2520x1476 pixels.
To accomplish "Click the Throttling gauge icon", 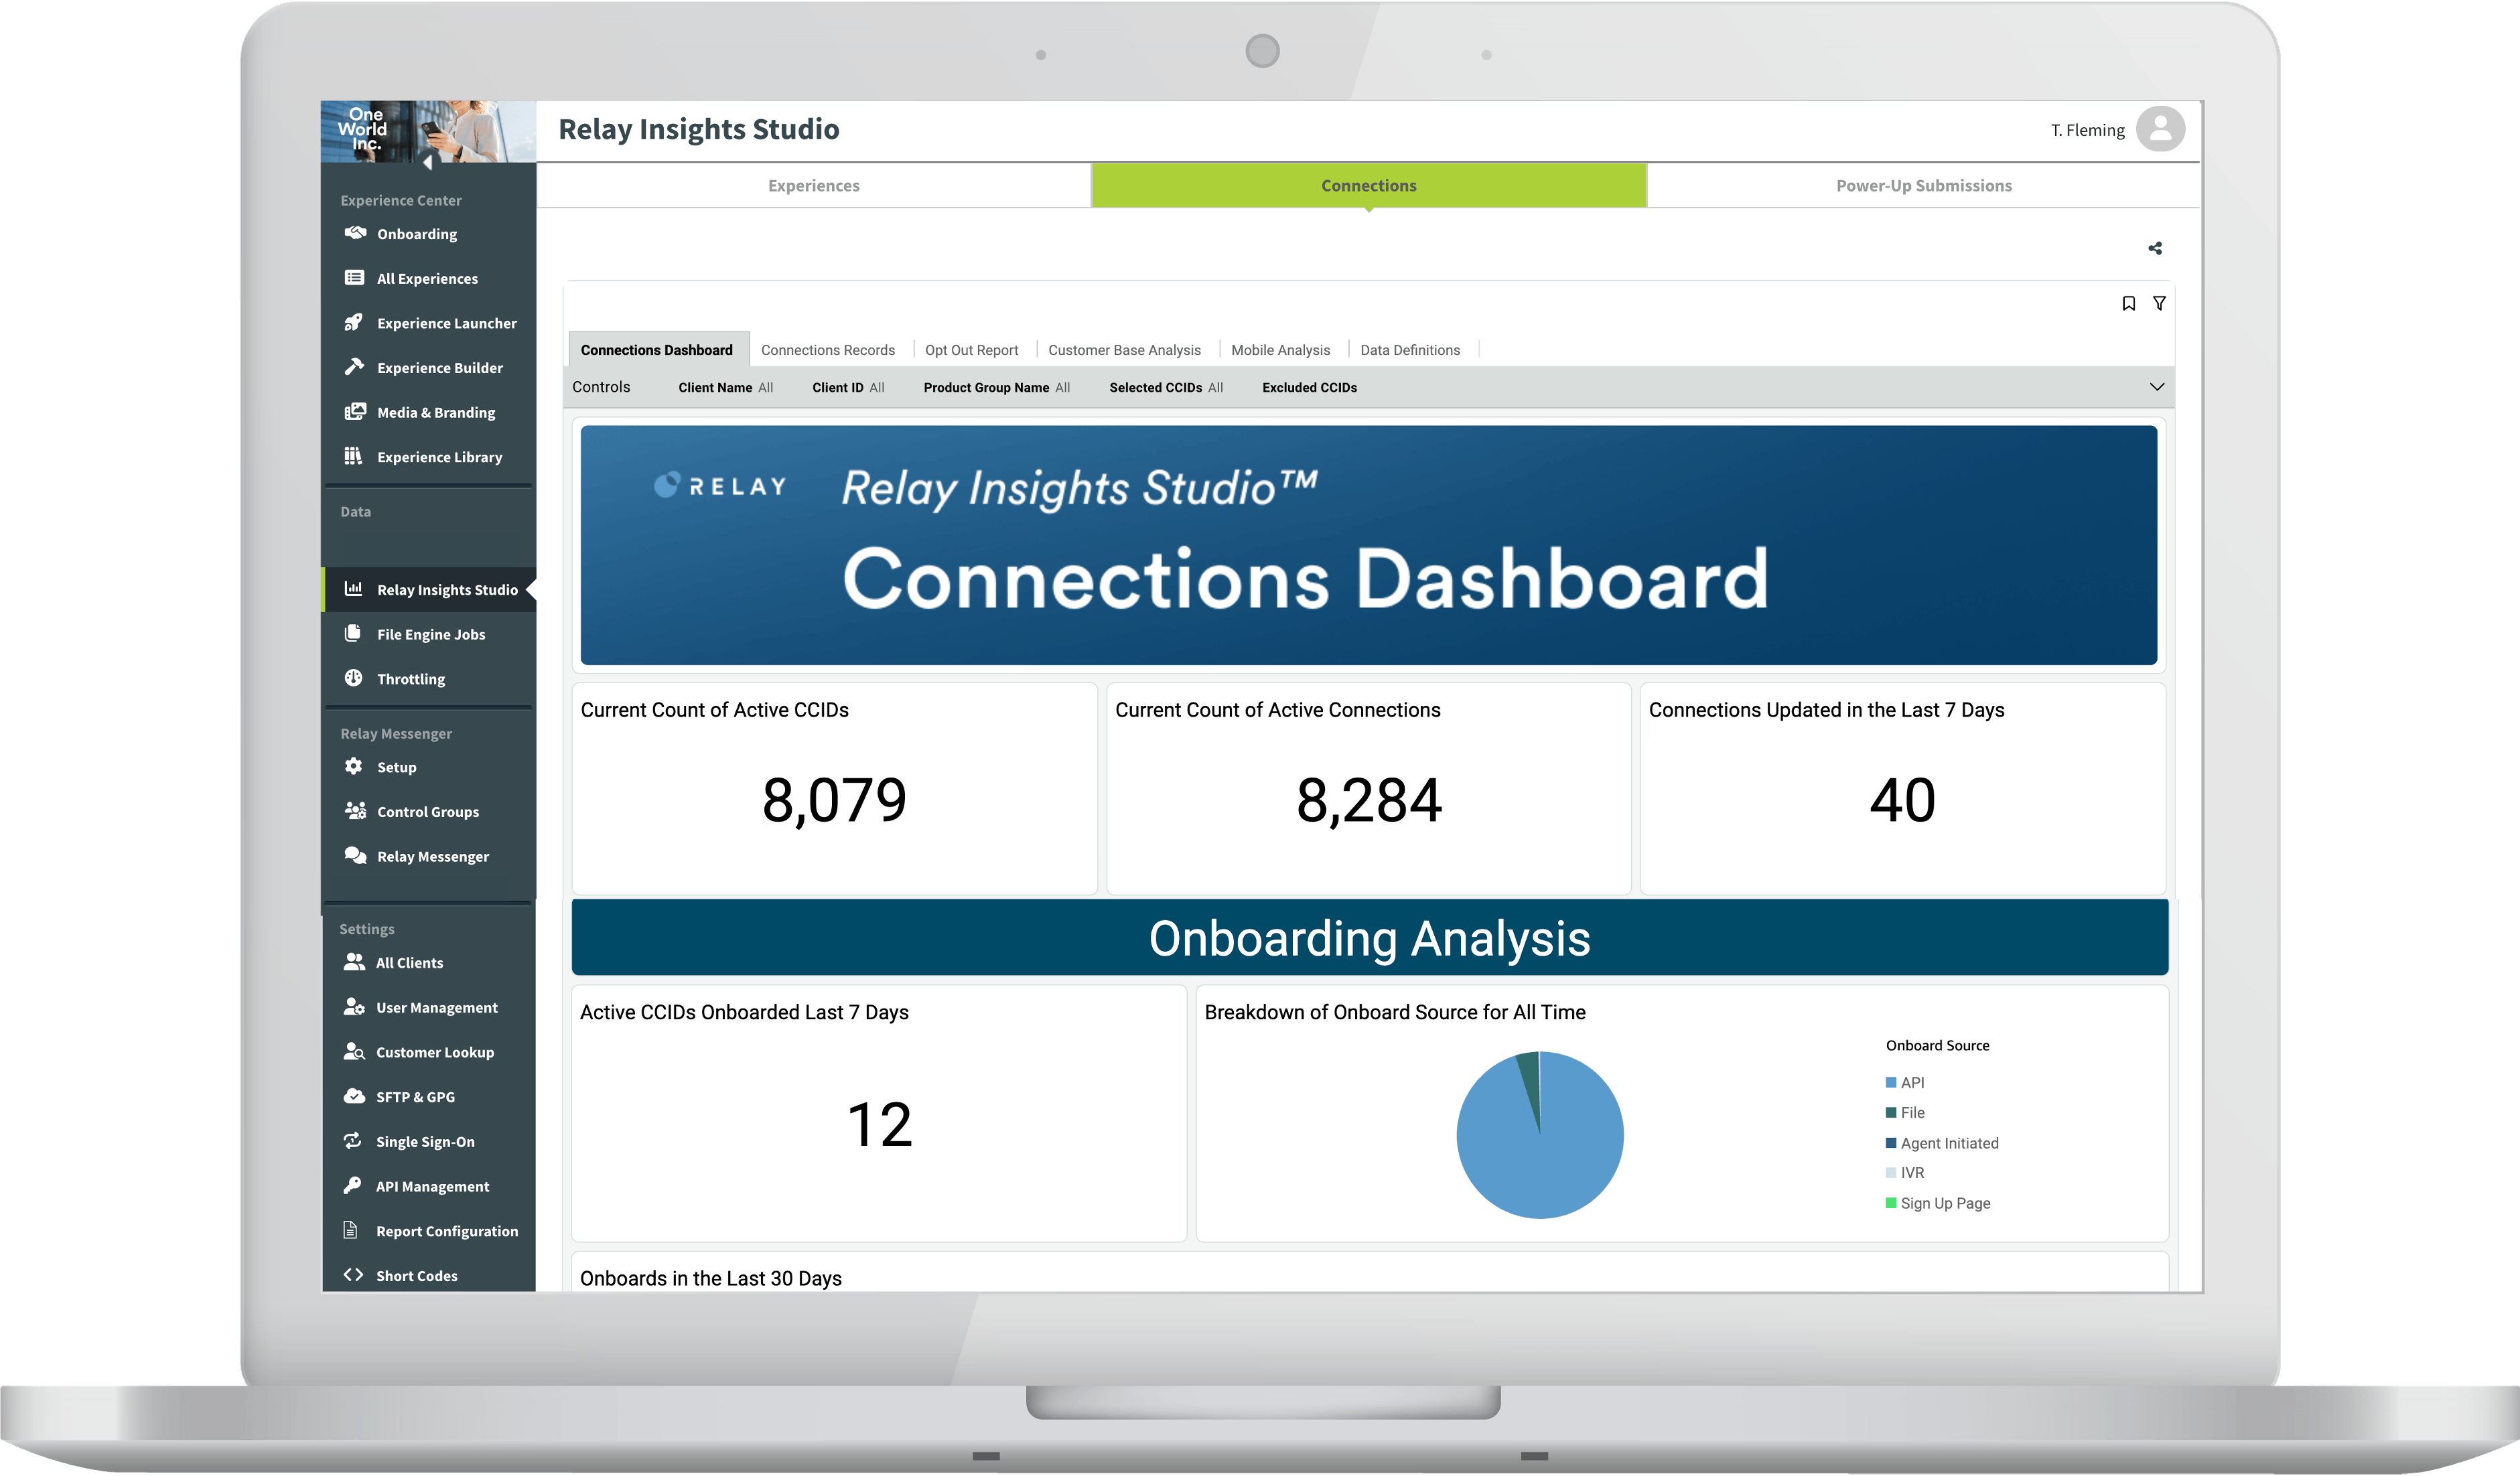I will (353, 678).
